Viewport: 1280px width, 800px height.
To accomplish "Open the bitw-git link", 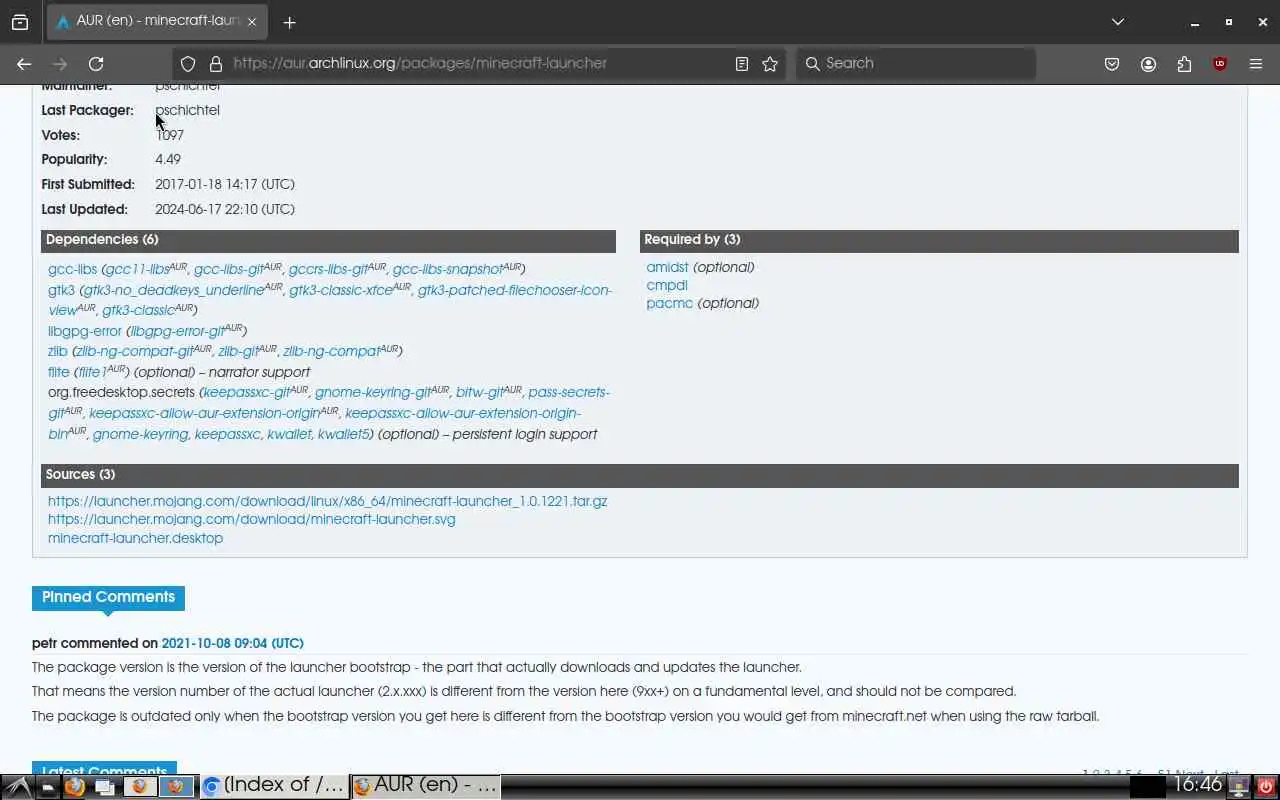I will tap(480, 392).
